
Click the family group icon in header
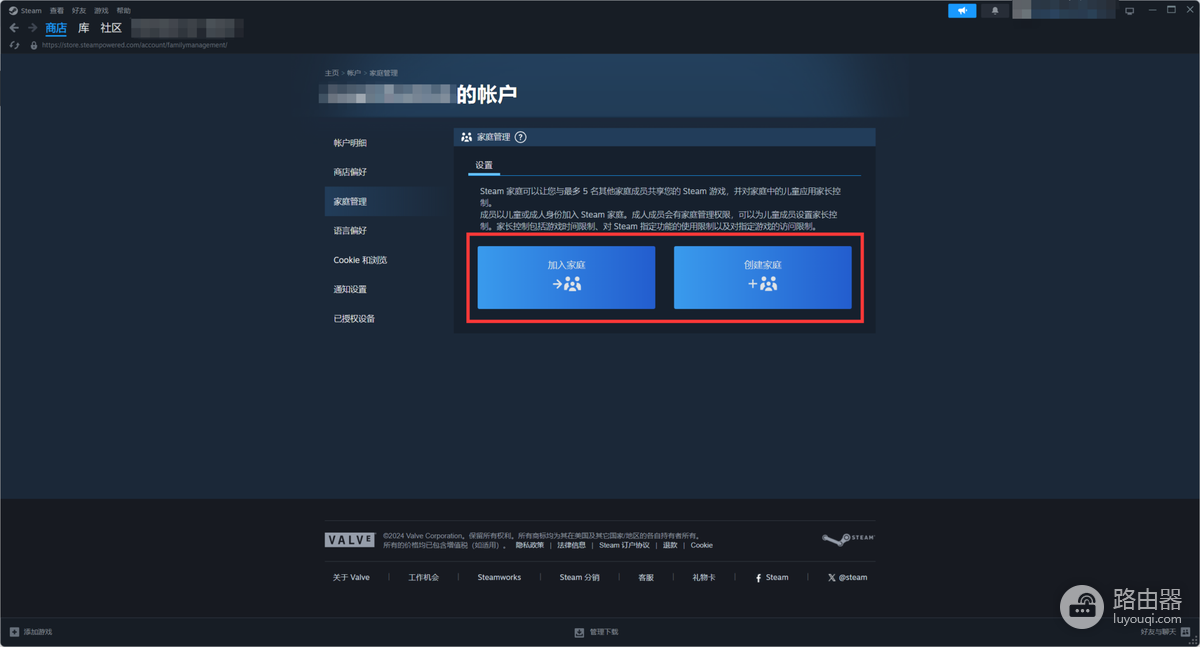466,137
